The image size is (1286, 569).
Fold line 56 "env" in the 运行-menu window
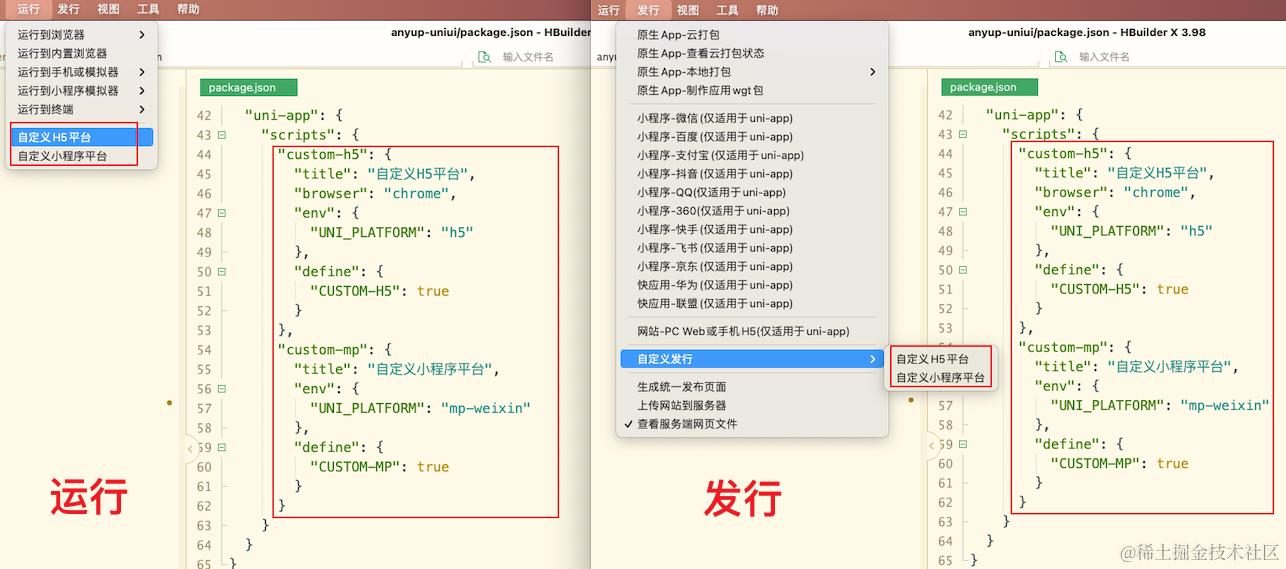click(222, 389)
